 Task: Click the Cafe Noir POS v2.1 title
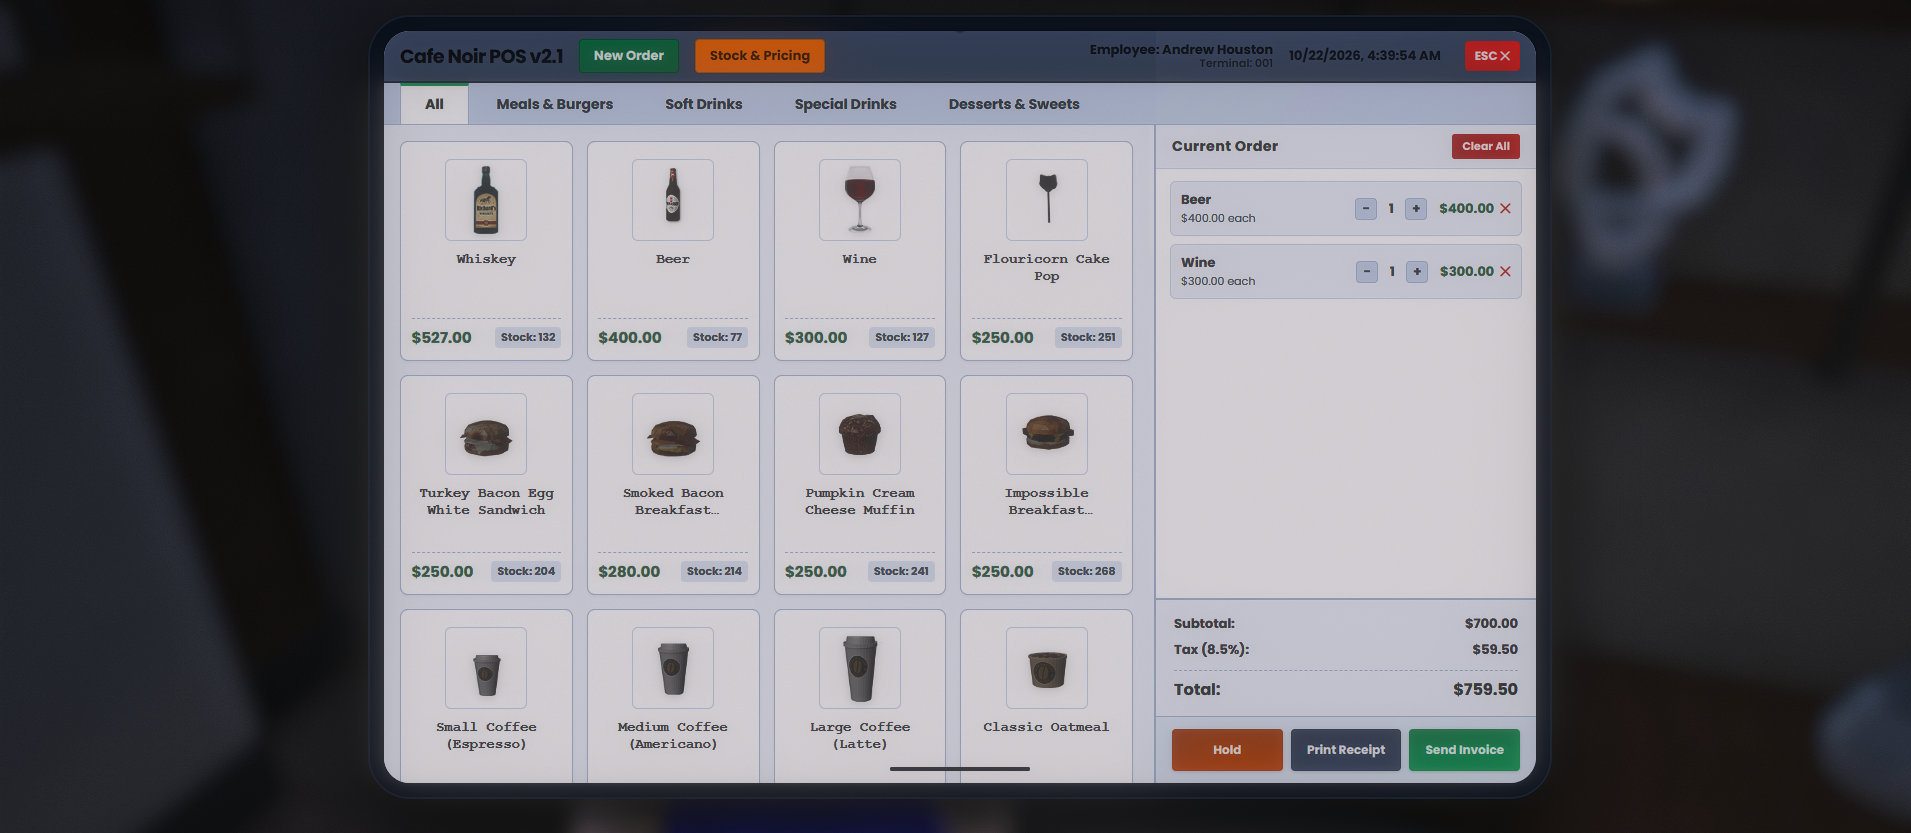click(x=482, y=56)
